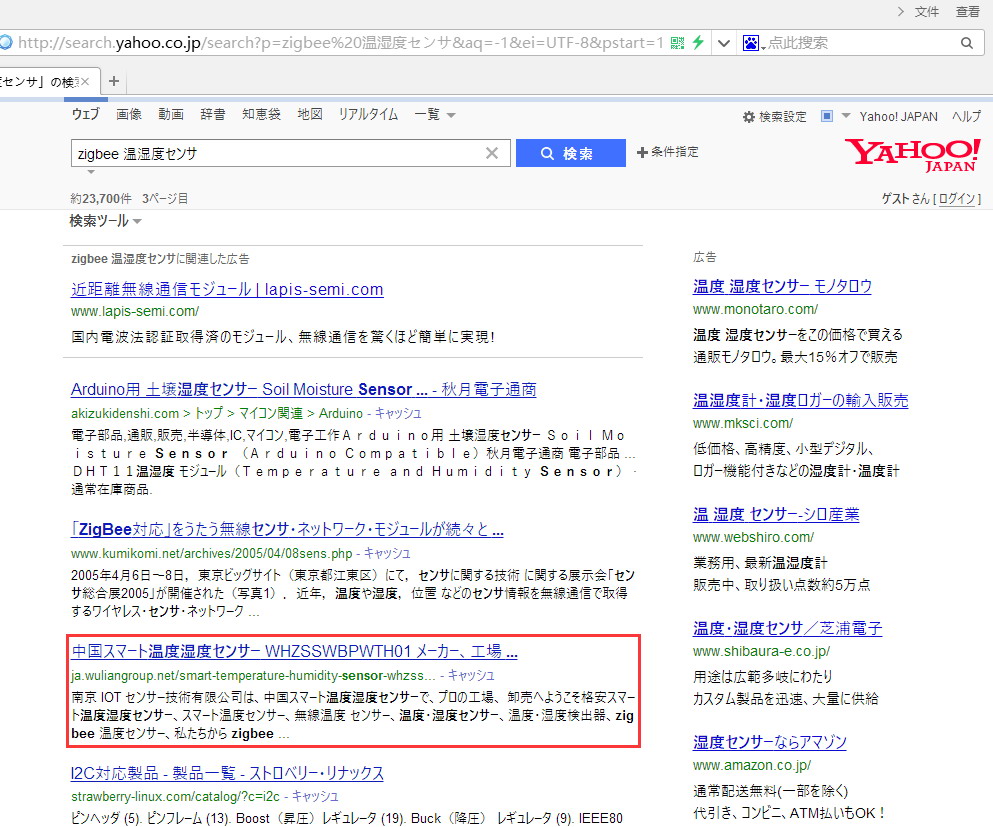Clear the search query with X icon
Screen dimensions: 993x827
[x=492, y=153]
